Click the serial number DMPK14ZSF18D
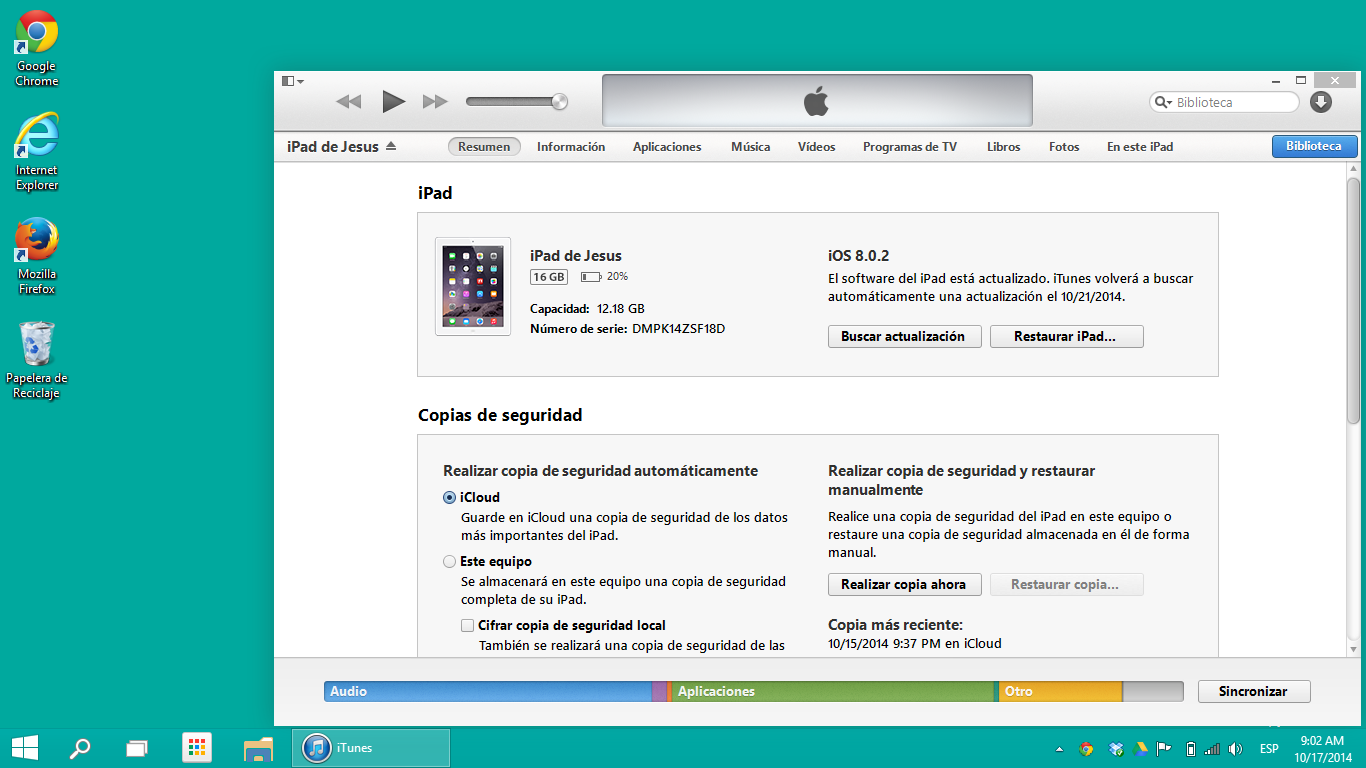This screenshot has width=1366, height=768. pyautogui.click(x=678, y=329)
